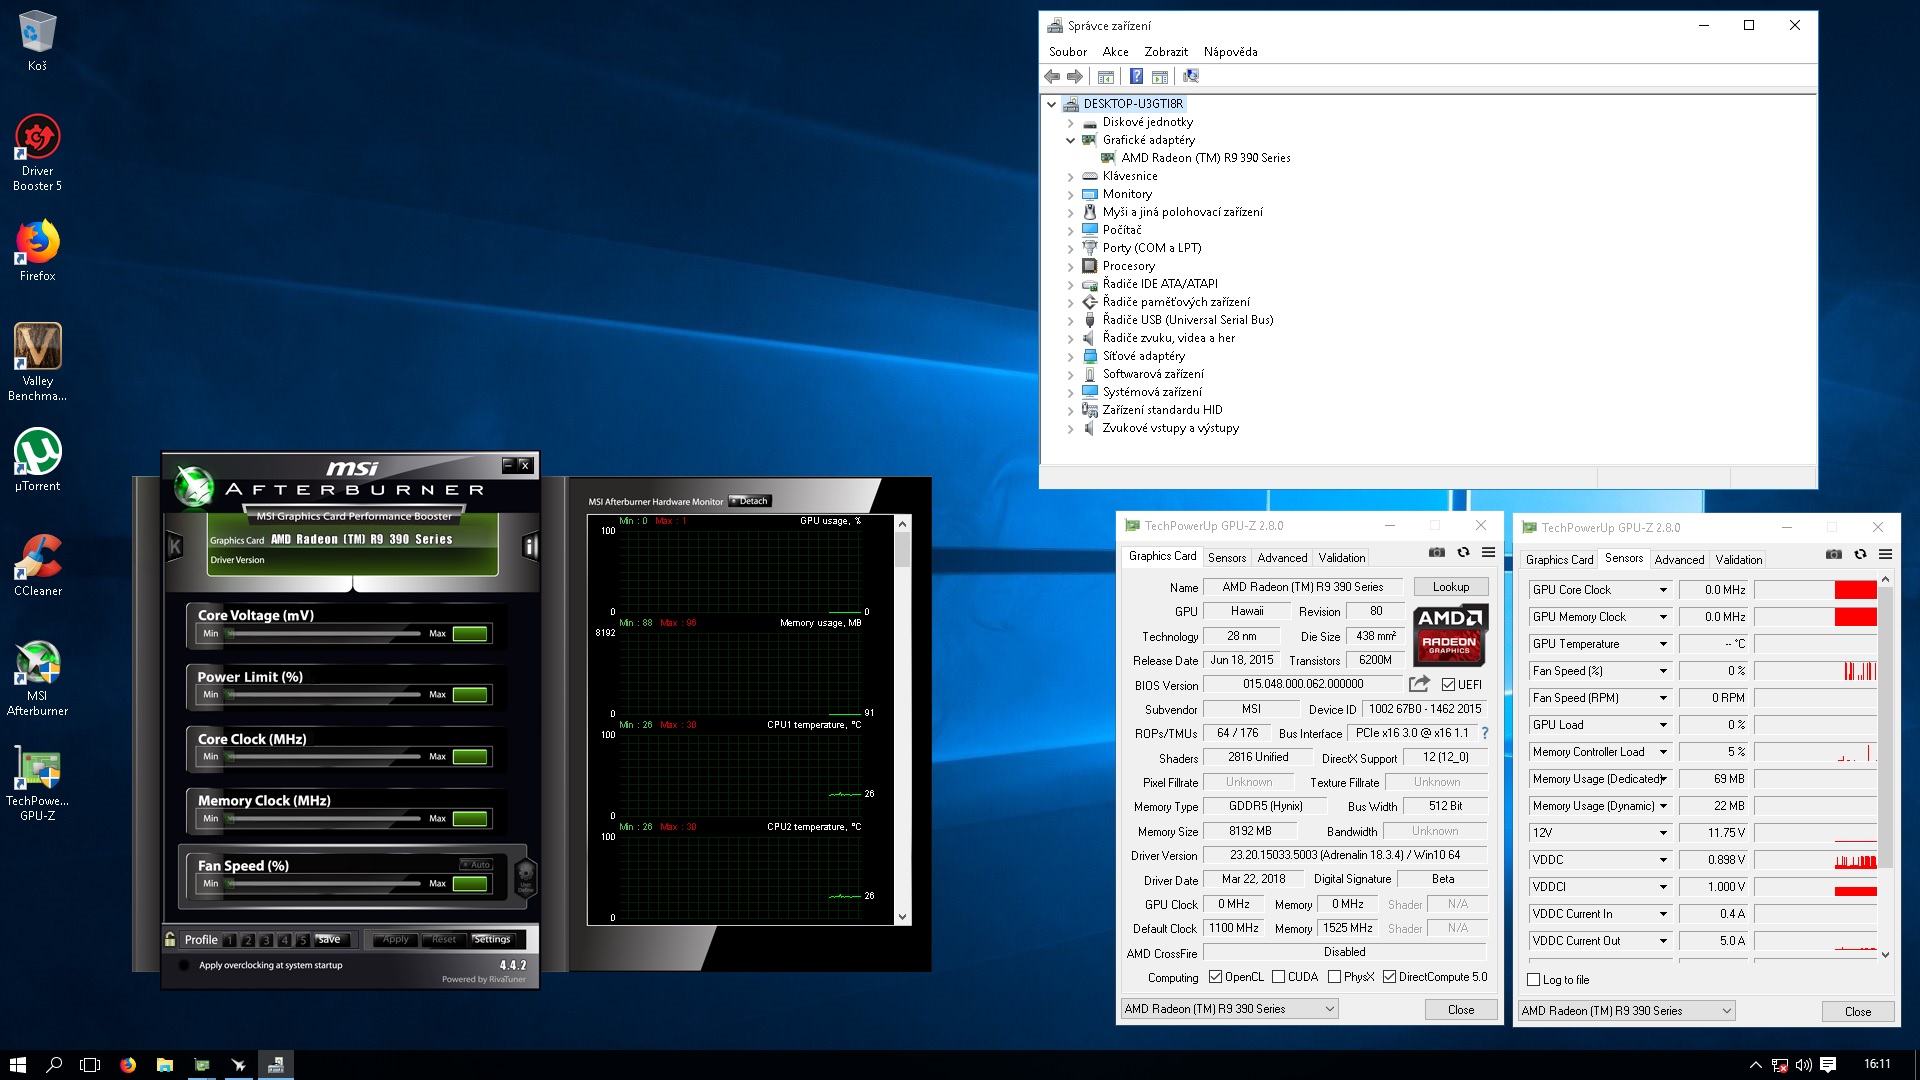Viewport: 1920px width, 1080px height.
Task: Open taskbar search
Action: [x=54, y=1065]
